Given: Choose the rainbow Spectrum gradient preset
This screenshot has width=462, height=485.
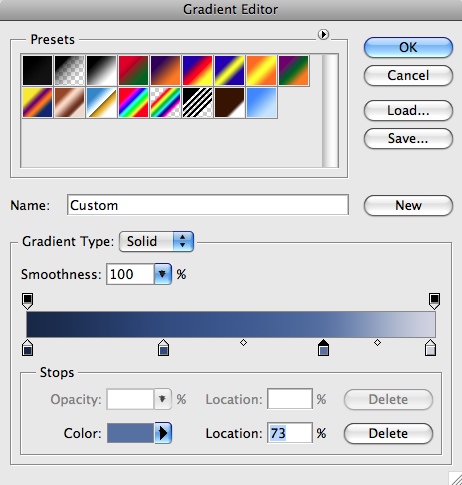Looking at the screenshot, I should pos(133,102).
